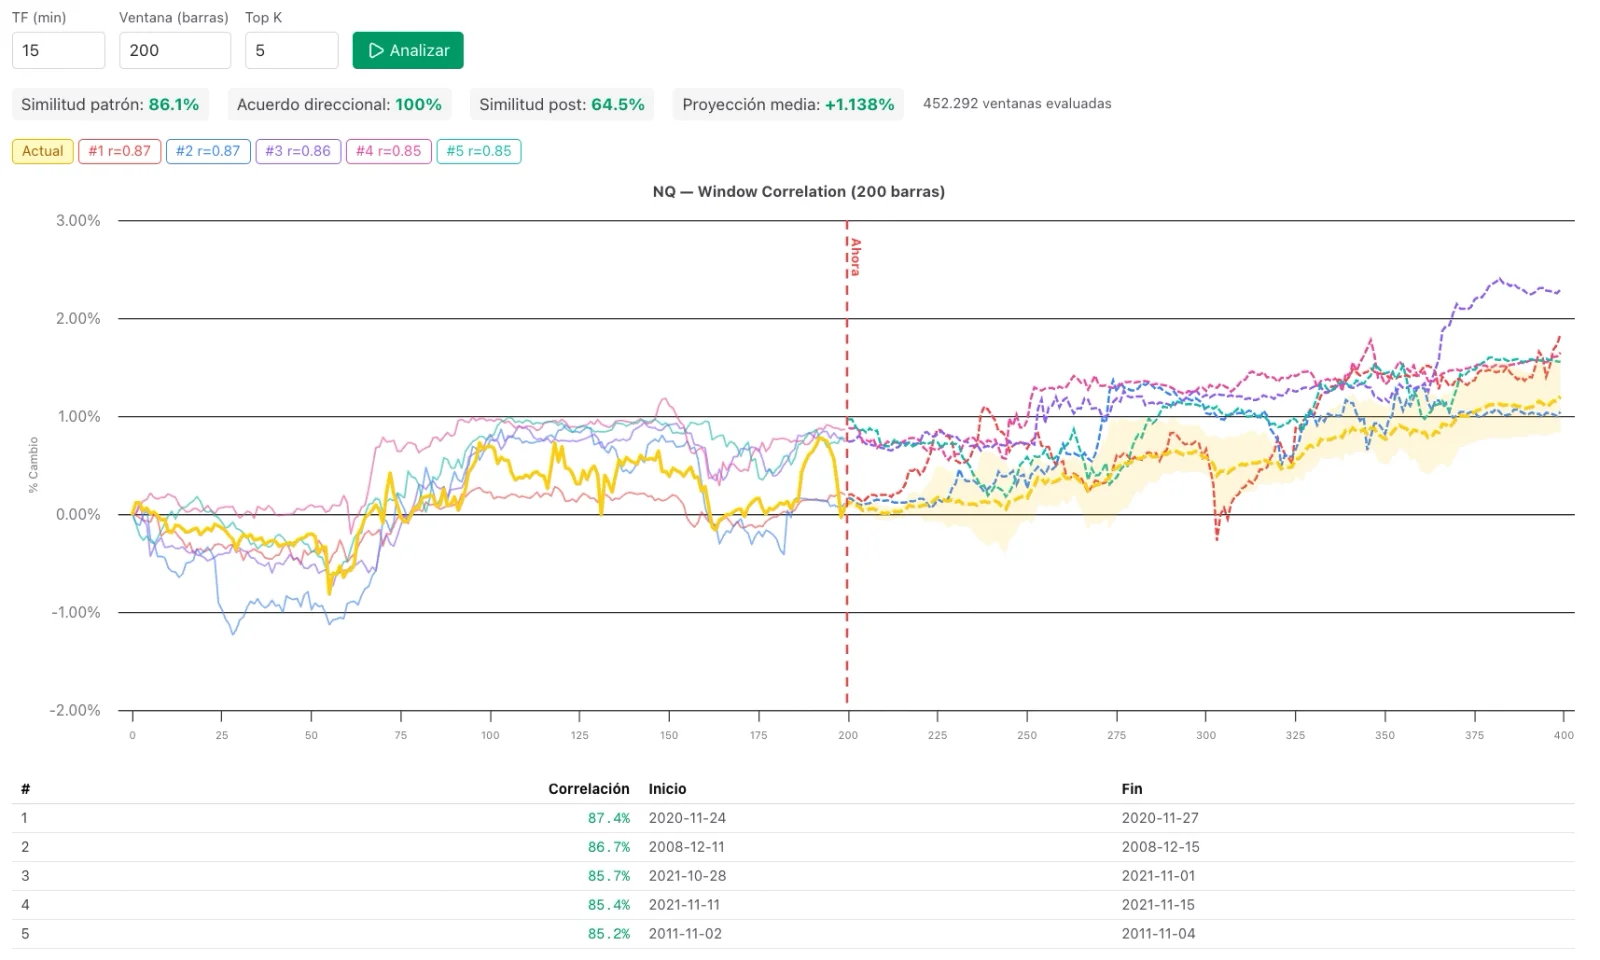Select the row ending 2011-11-04
The height and width of the screenshot is (960, 1600).
(793, 934)
